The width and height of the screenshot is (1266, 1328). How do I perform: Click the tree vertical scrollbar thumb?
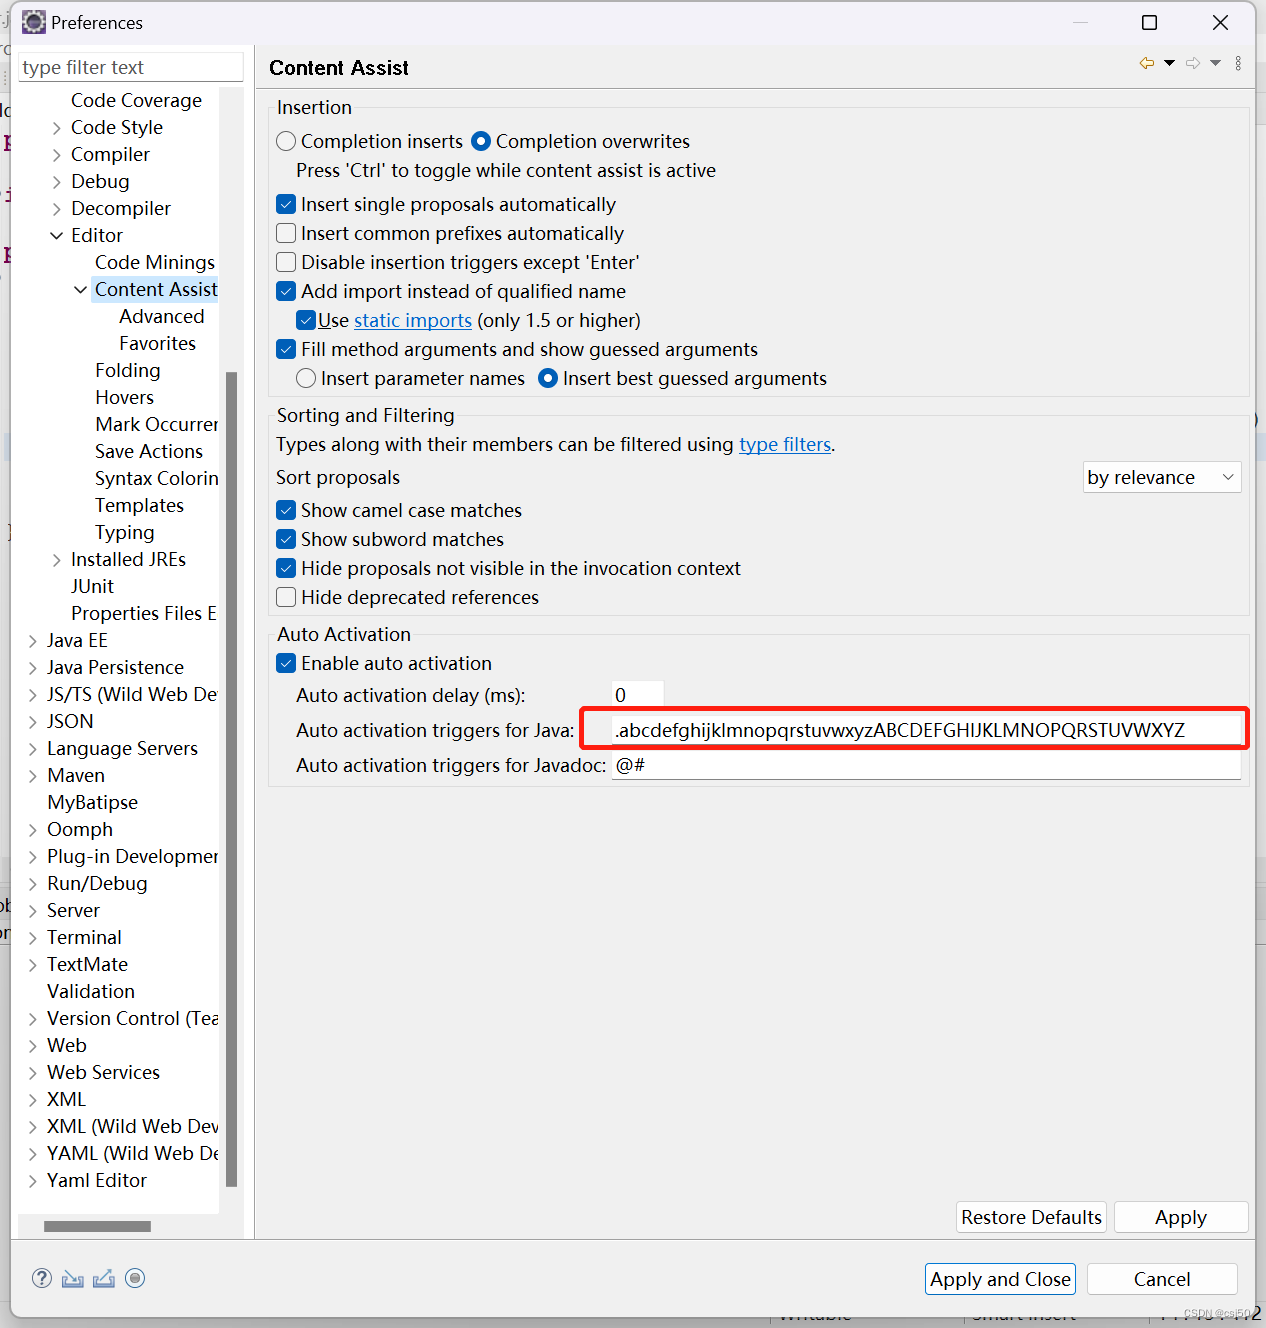coord(232,780)
